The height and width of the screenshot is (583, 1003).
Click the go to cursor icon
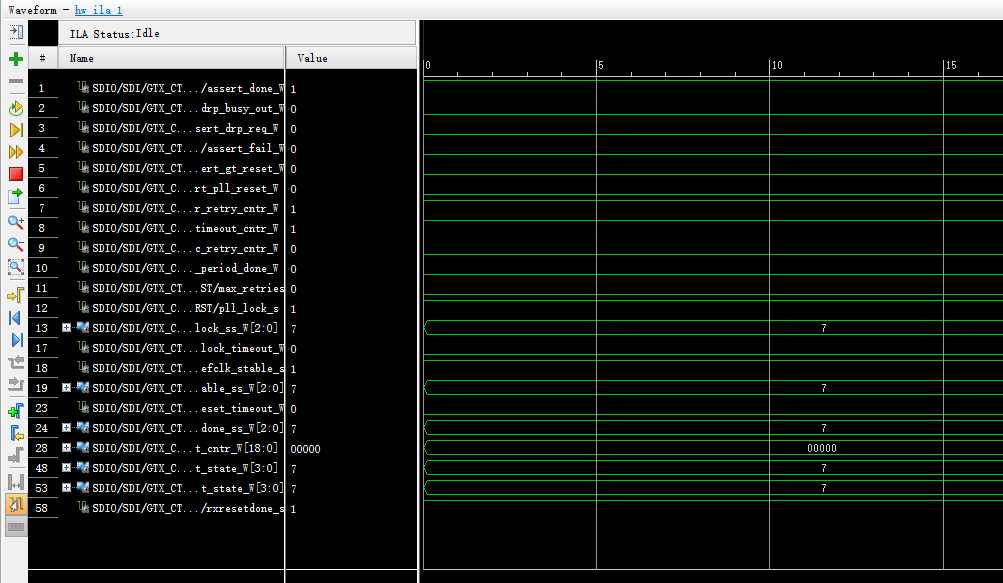click(x=16, y=295)
